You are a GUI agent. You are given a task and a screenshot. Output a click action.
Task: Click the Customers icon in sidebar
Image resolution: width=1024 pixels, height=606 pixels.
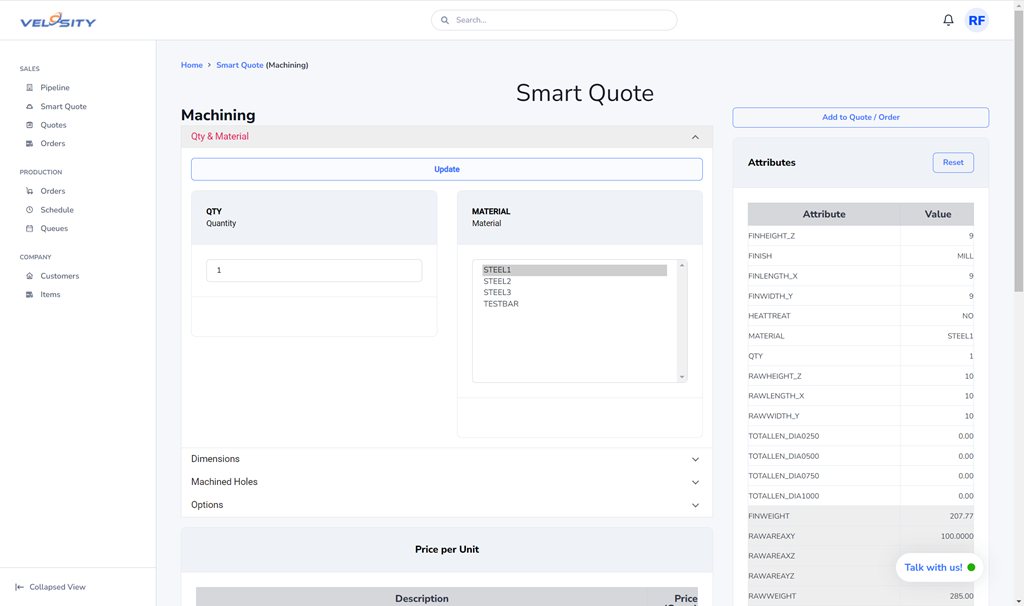tap(30, 276)
